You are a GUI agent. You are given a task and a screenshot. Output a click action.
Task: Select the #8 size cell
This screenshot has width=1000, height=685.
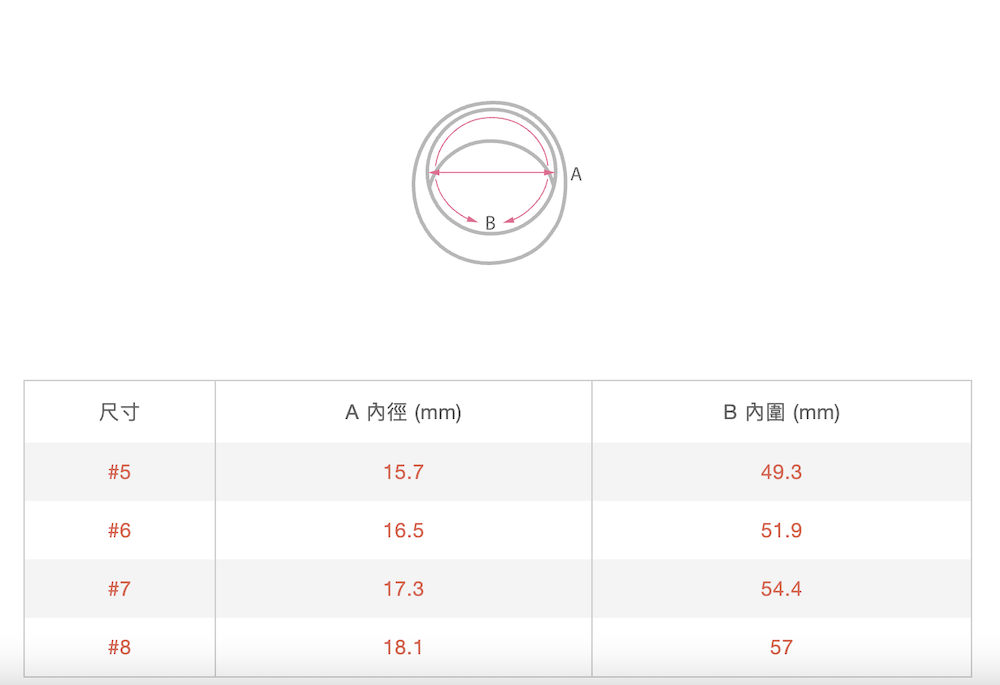[119, 647]
